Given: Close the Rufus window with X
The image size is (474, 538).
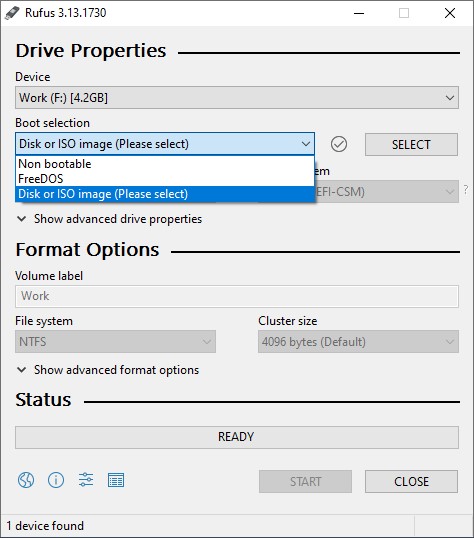Looking at the screenshot, I should coord(450,13).
